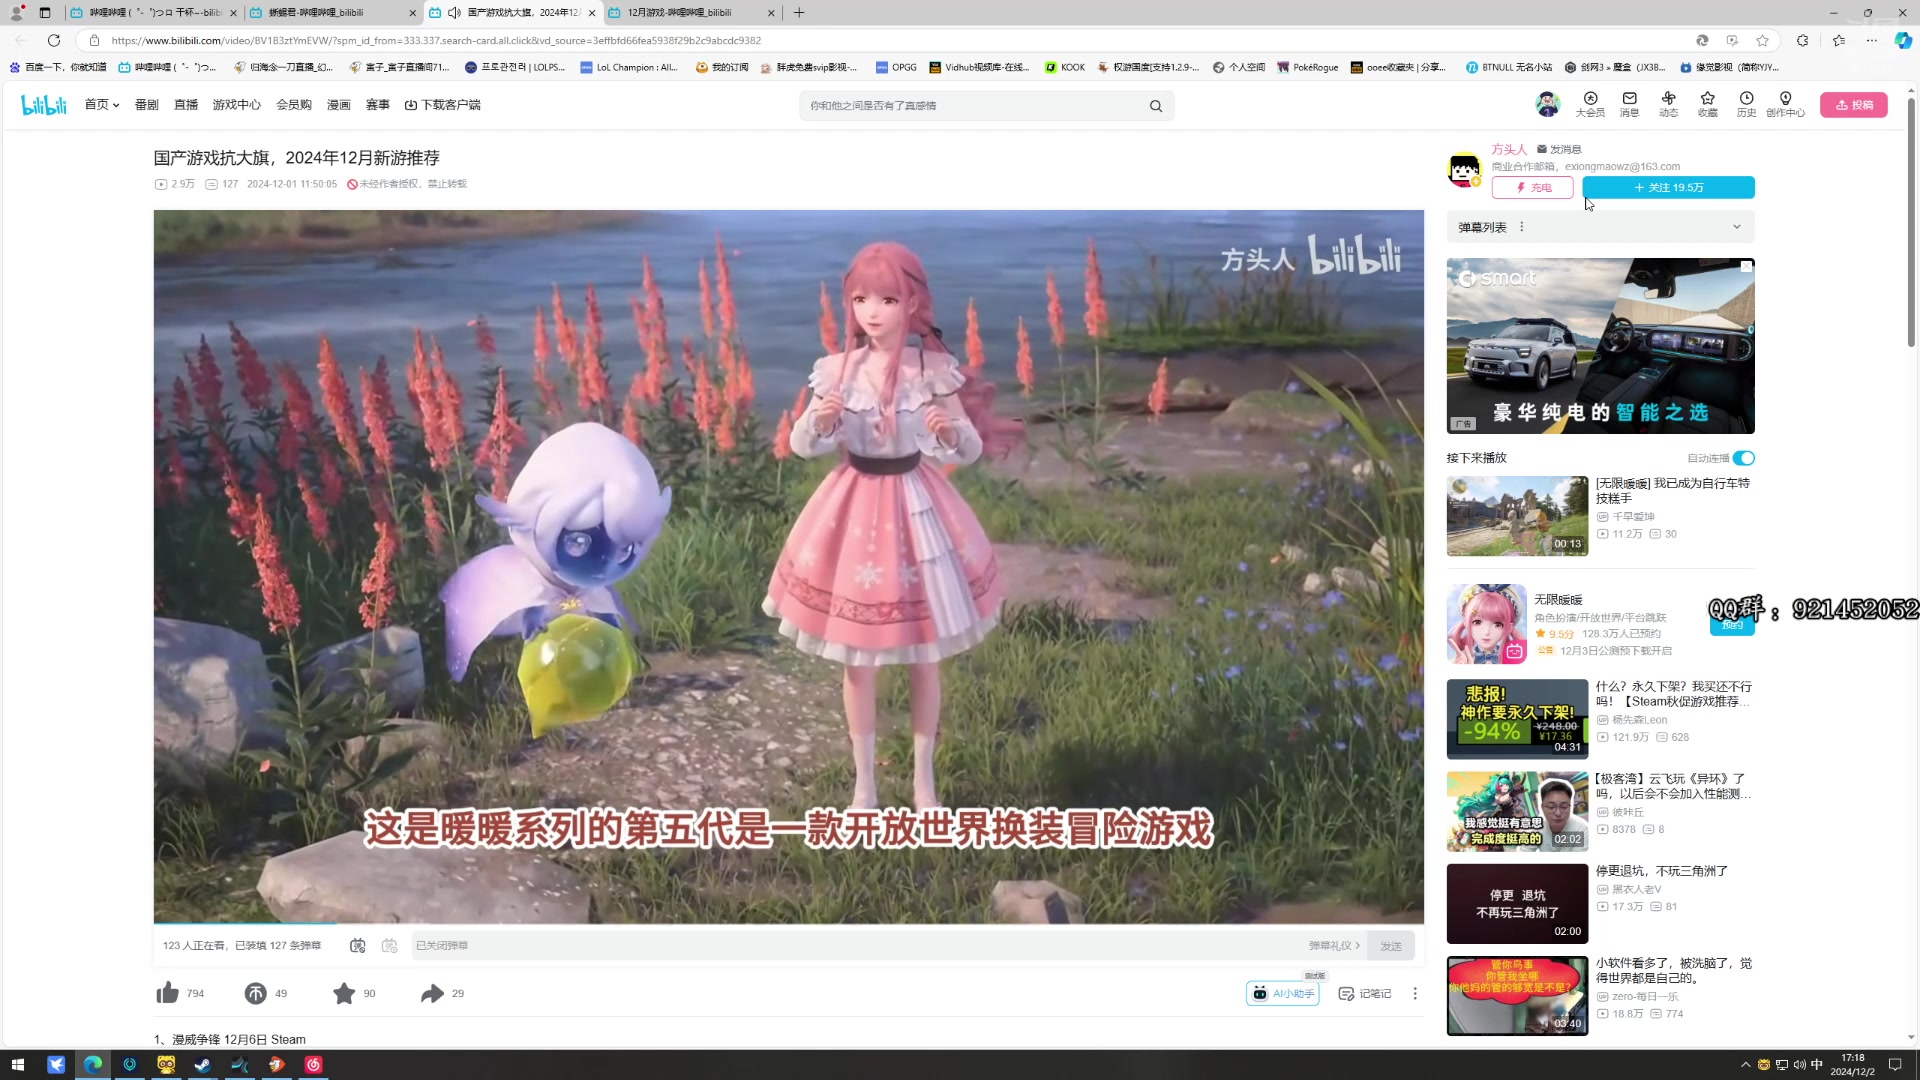This screenshot has height=1080, width=1920.
Task: Click the bilibili search input box
Action: pos(970,106)
